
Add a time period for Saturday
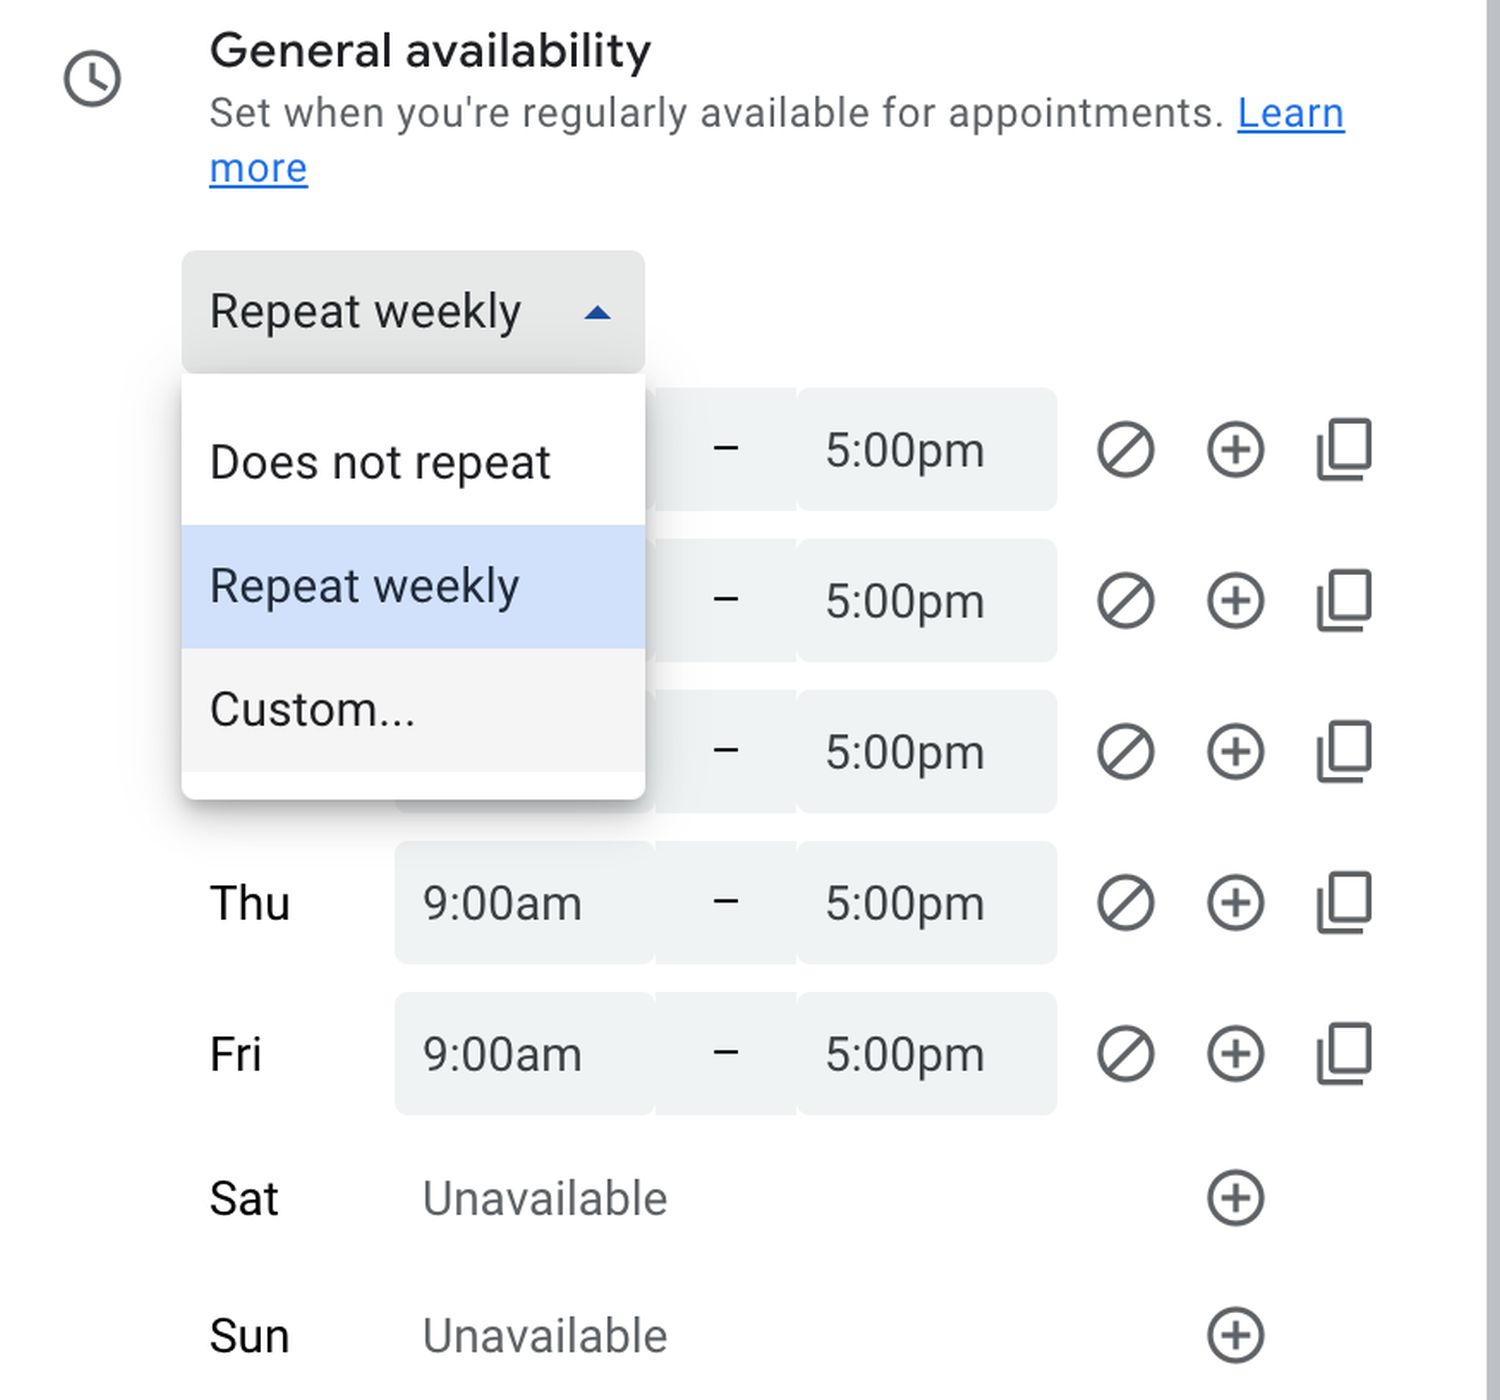pyautogui.click(x=1236, y=1198)
